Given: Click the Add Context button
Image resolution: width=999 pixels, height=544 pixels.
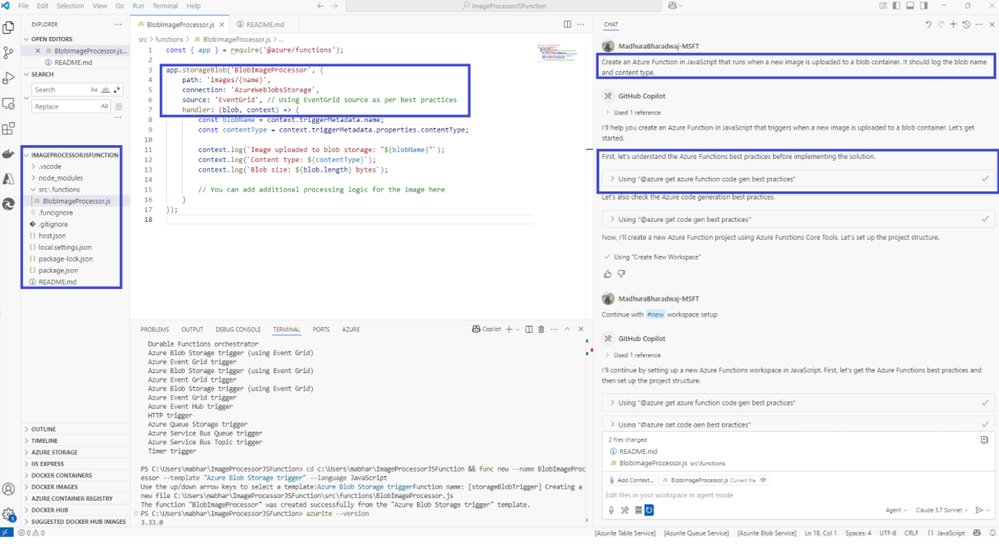Looking at the screenshot, I should 630,480.
